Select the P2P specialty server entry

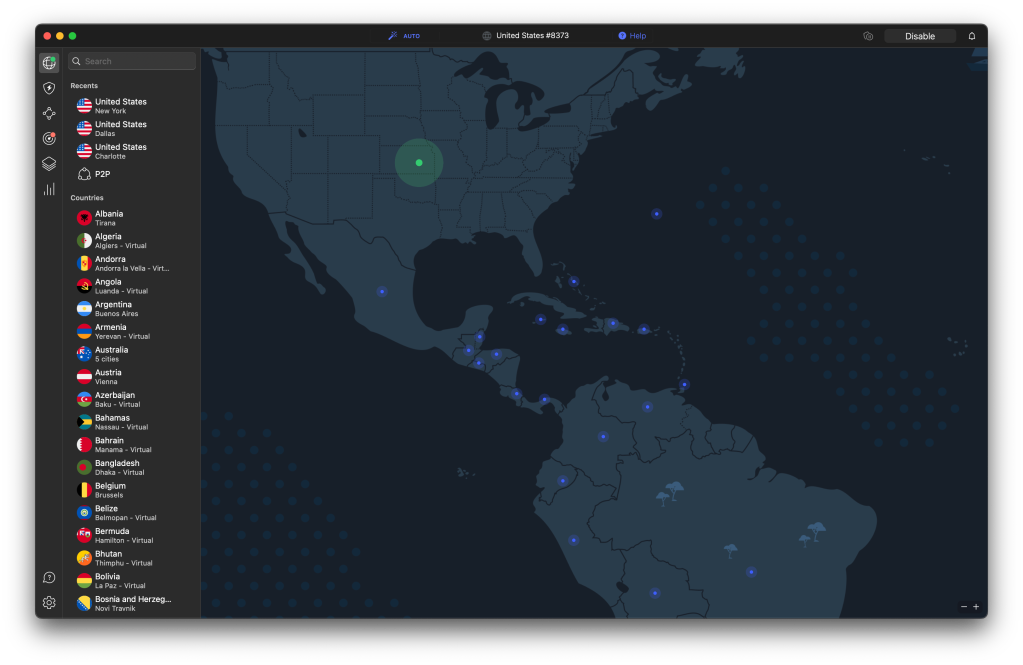coord(101,174)
